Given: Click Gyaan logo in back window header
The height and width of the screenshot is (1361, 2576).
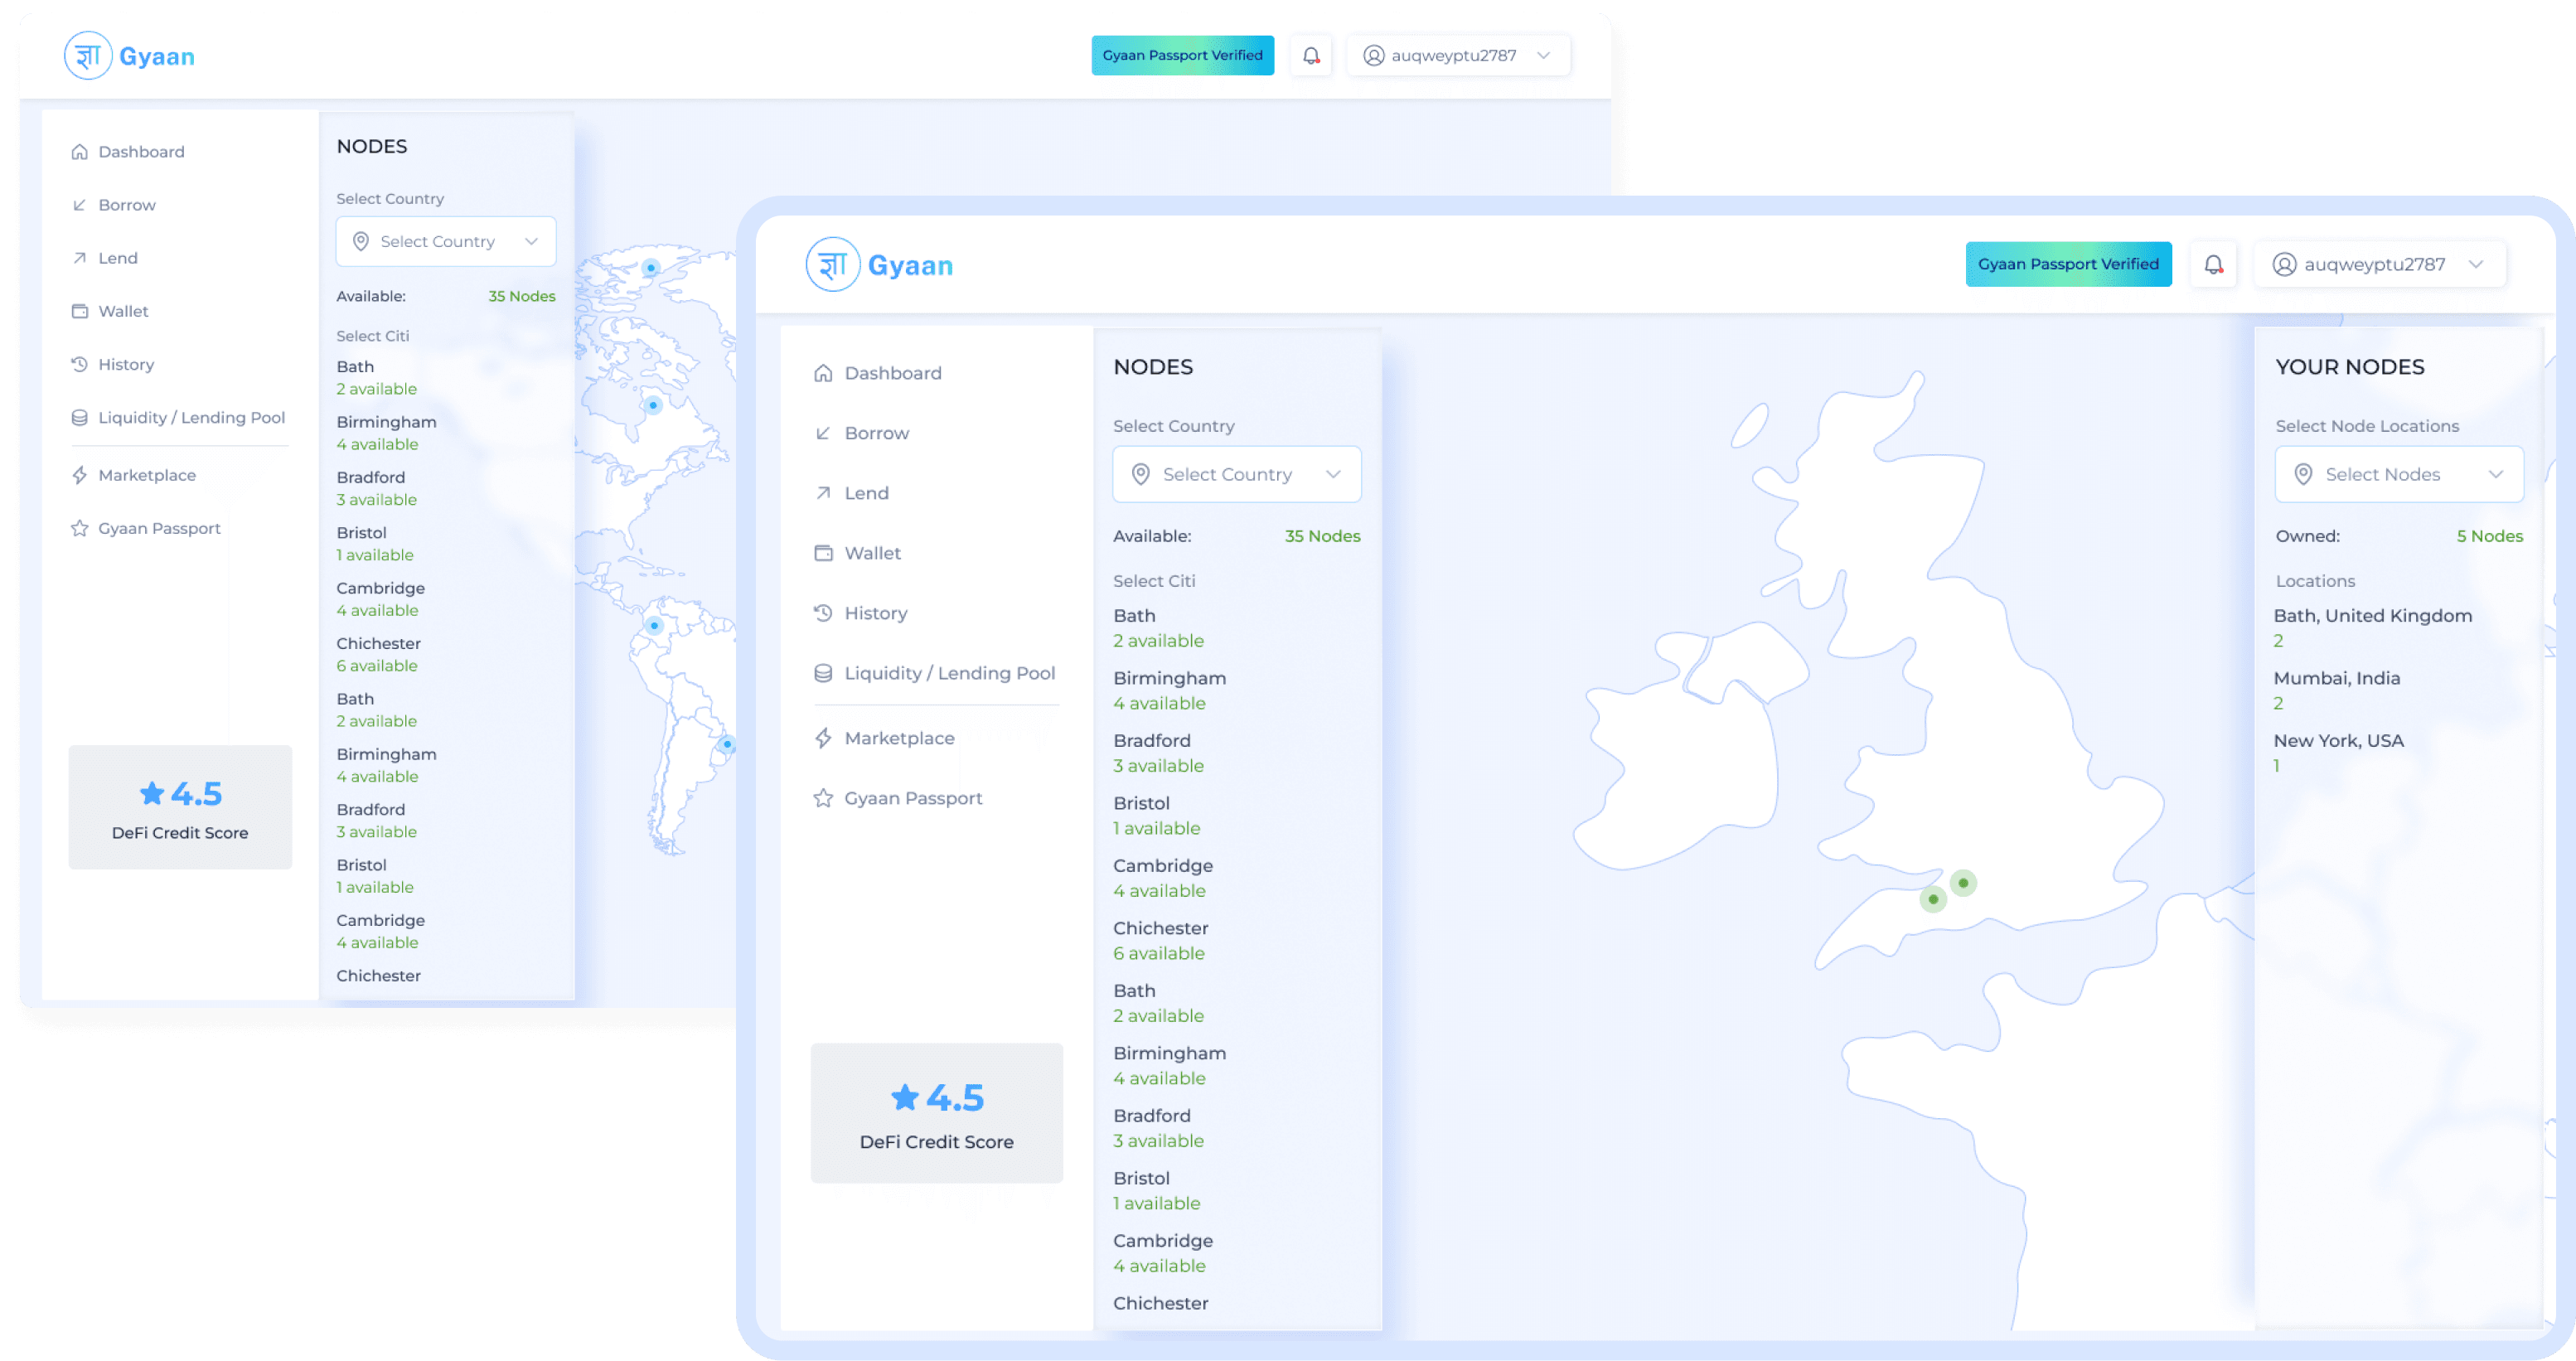Looking at the screenshot, I should point(130,55).
